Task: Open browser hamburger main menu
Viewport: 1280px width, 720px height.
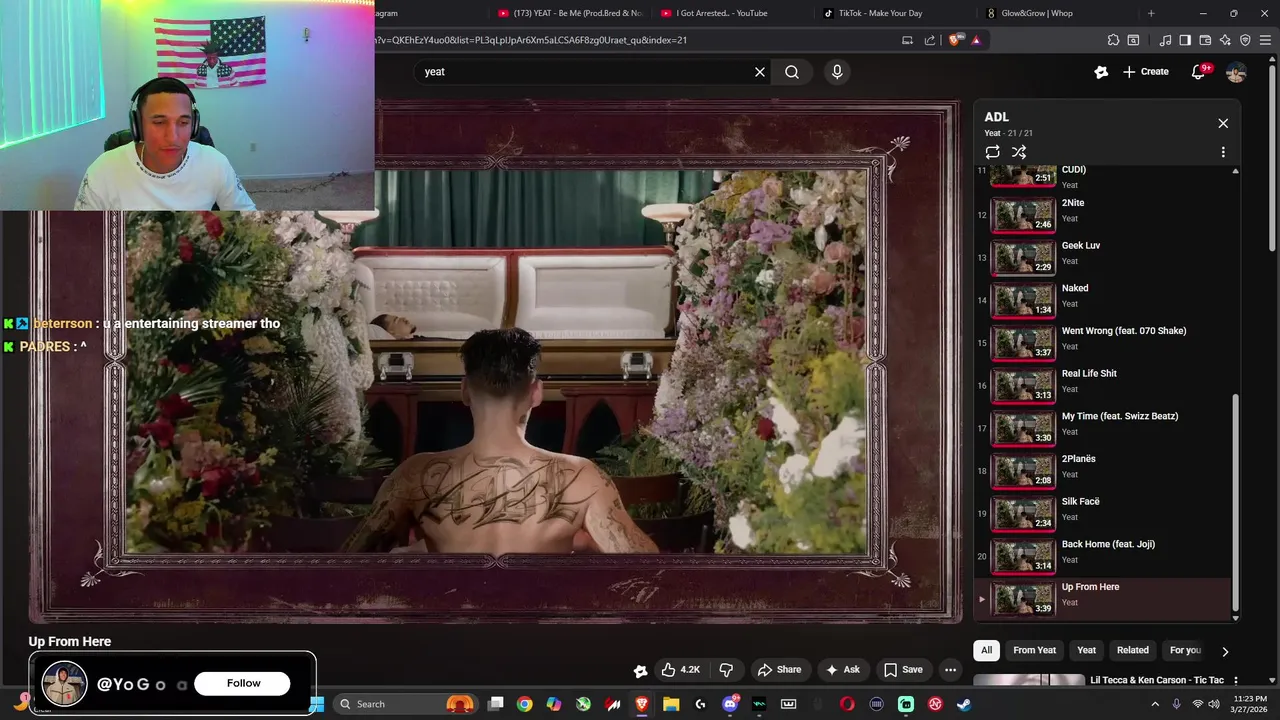Action: pyautogui.click(x=1266, y=40)
